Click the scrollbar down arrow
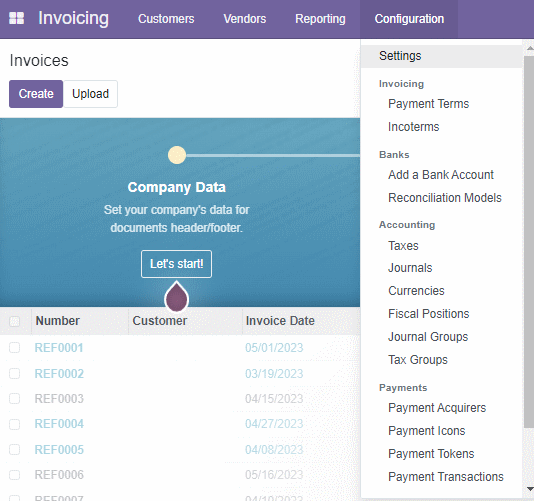Screen dimensions: 534x501 530,489
